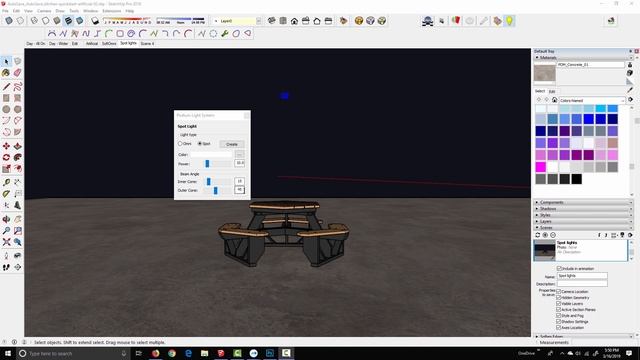640x360 pixels.
Task: Uncheck Camera Location property
Action: [559, 291]
